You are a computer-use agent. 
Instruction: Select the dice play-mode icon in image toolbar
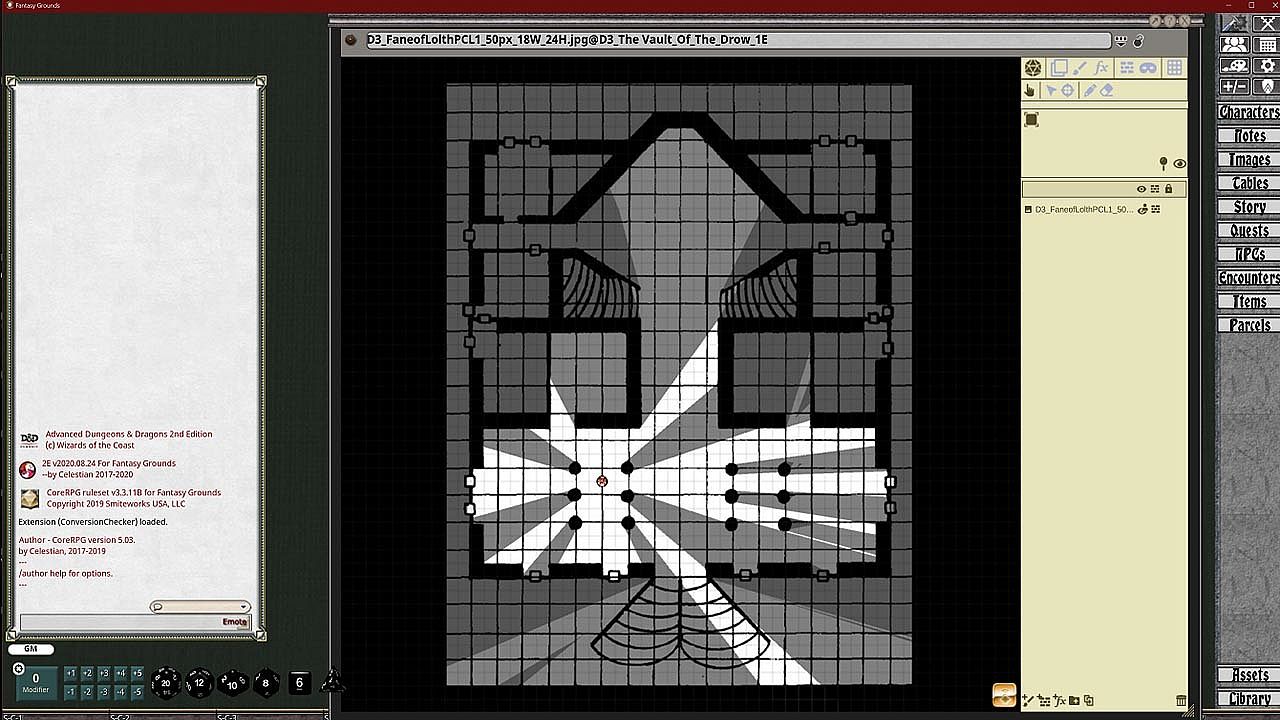coord(1033,68)
